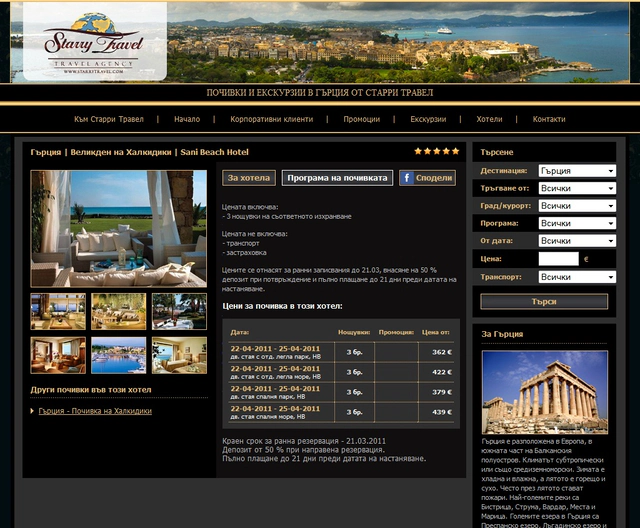Open Към Старри Травел menu item
This screenshot has height=528, width=640.
click(x=109, y=119)
